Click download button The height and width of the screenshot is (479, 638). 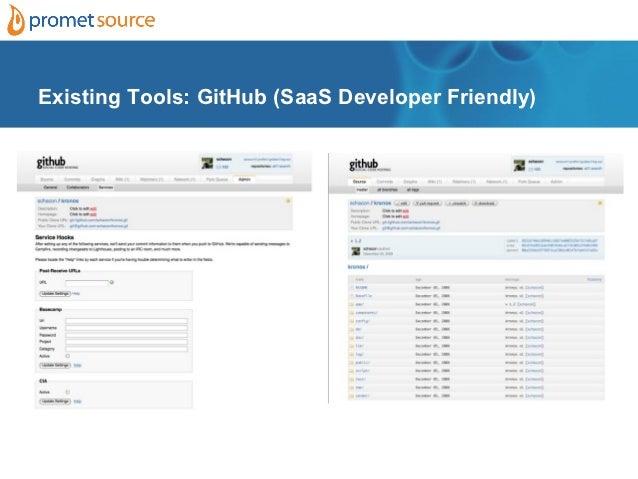(485, 203)
